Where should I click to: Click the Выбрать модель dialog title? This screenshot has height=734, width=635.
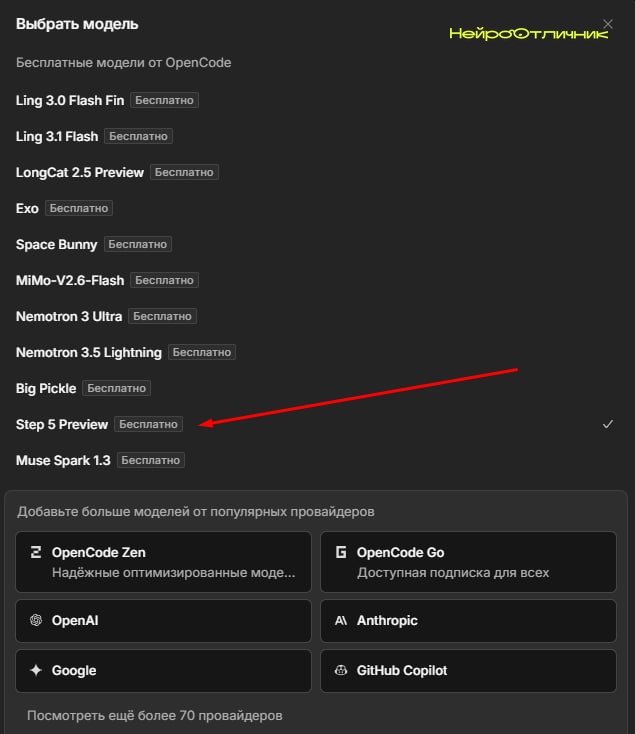[x=77, y=24]
